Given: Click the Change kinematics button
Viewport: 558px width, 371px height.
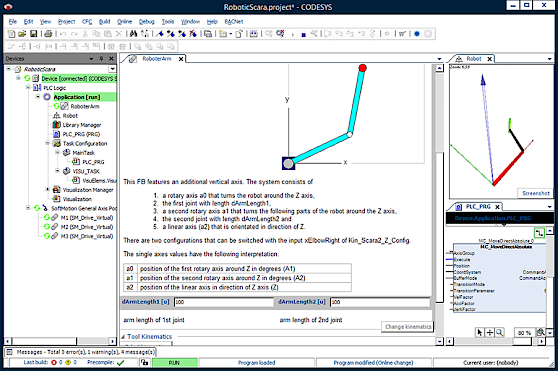Looking at the screenshot, I should tap(408, 327).
